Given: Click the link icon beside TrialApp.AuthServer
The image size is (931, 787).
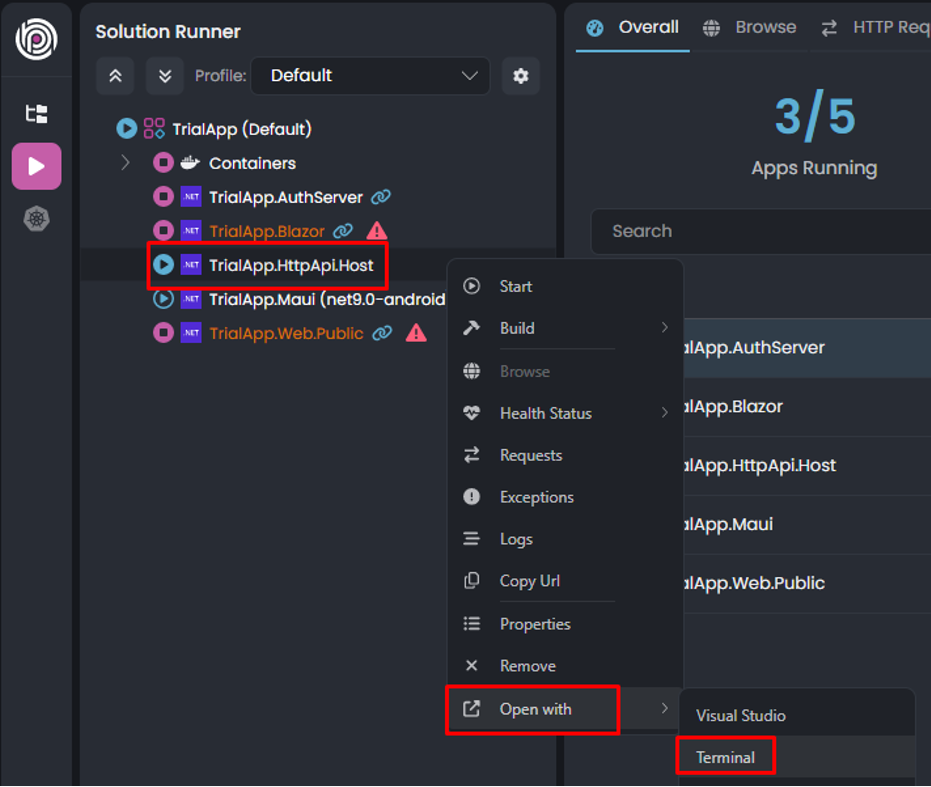Looking at the screenshot, I should point(380,197).
